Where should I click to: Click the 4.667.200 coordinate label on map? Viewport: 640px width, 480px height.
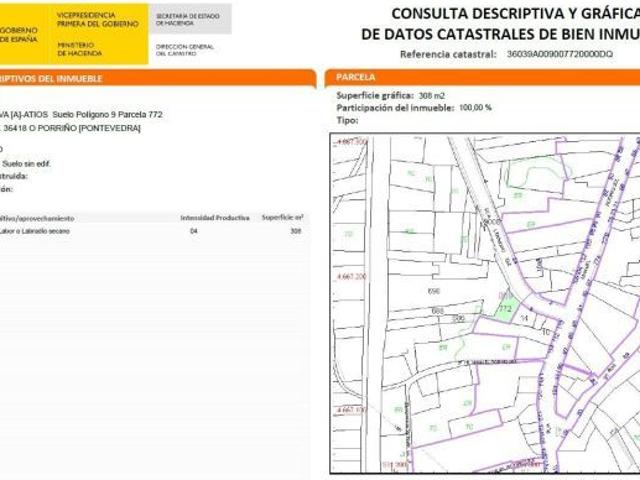pos(353,276)
